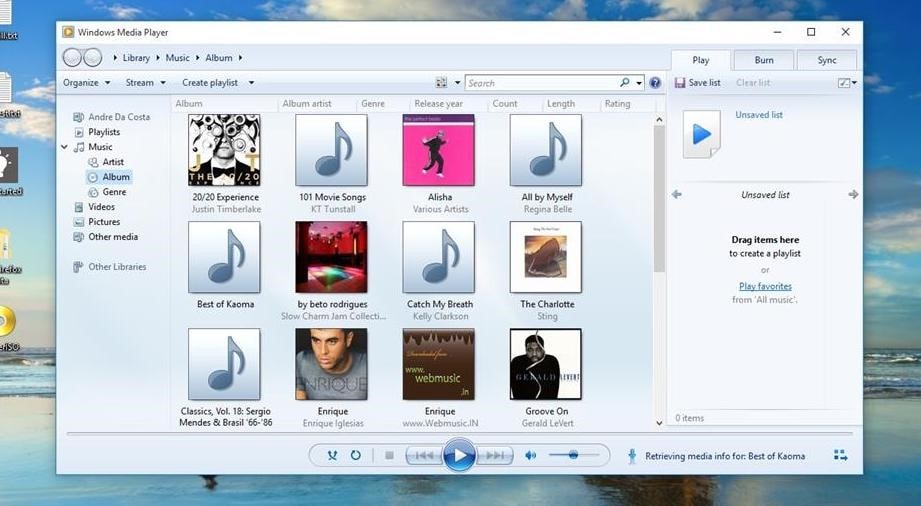Screen dimensions: 921x506
Task: Select Album under Music
Action: 109,177
